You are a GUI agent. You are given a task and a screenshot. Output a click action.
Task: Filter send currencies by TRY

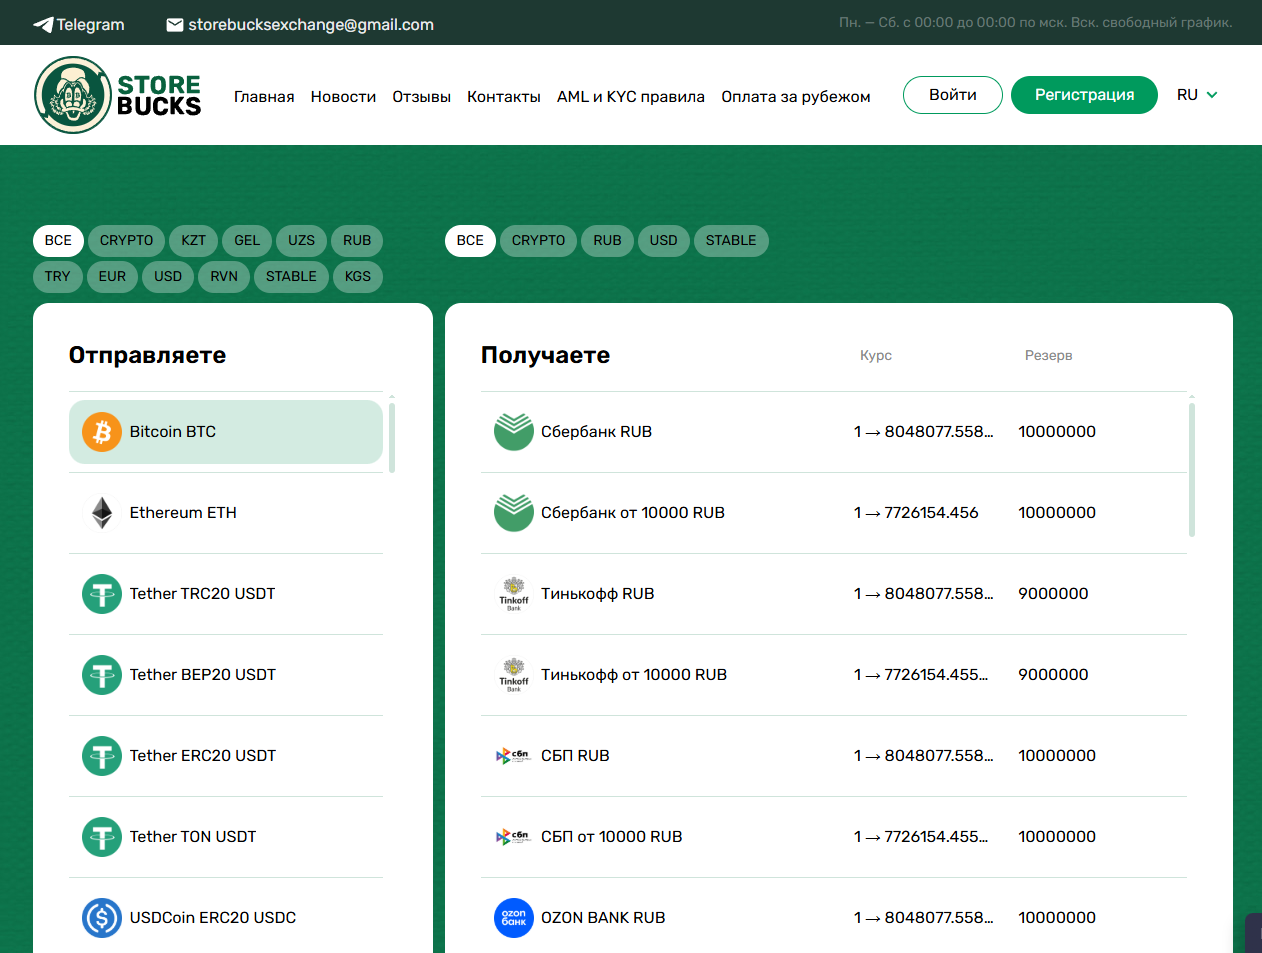pyautogui.click(x=58, y=277)
